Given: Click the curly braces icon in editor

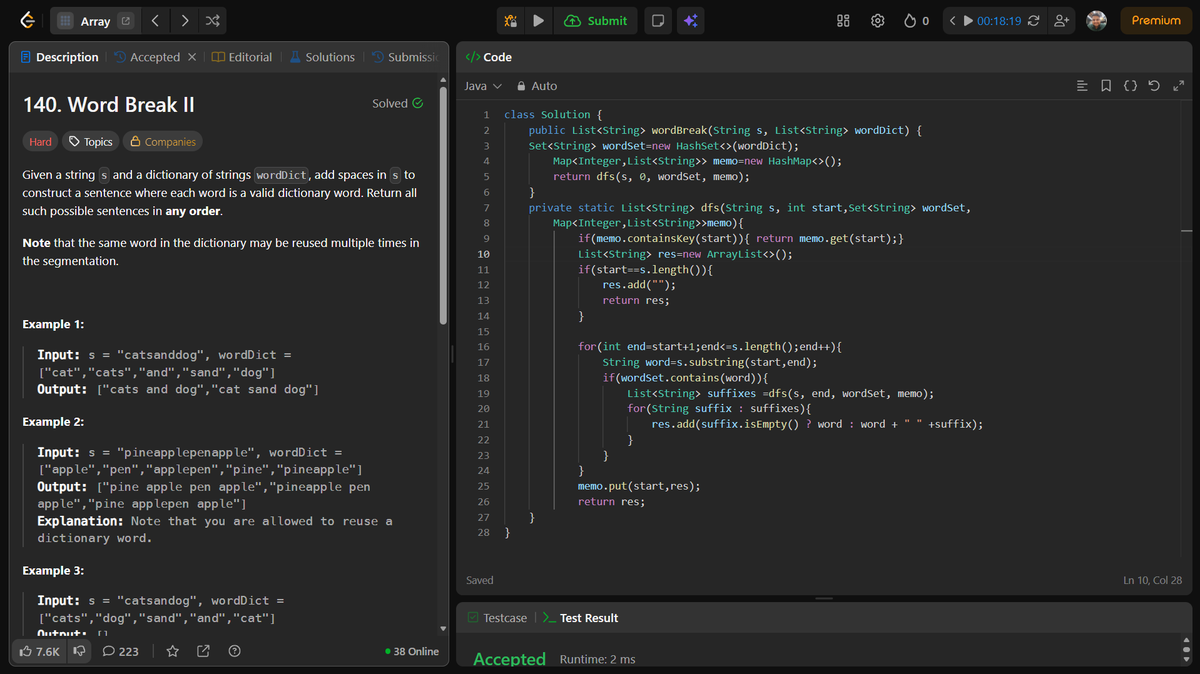Looking at the screenshot, I should (x=1130, y=86).
